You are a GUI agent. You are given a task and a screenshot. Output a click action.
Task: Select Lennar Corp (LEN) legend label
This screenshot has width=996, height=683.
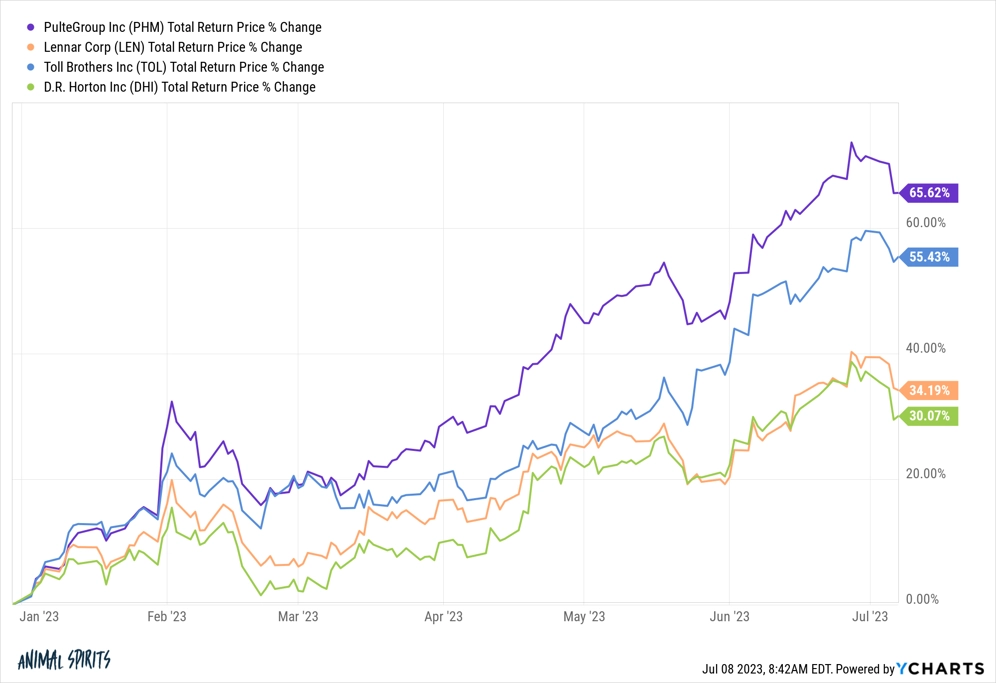[173, 47]
